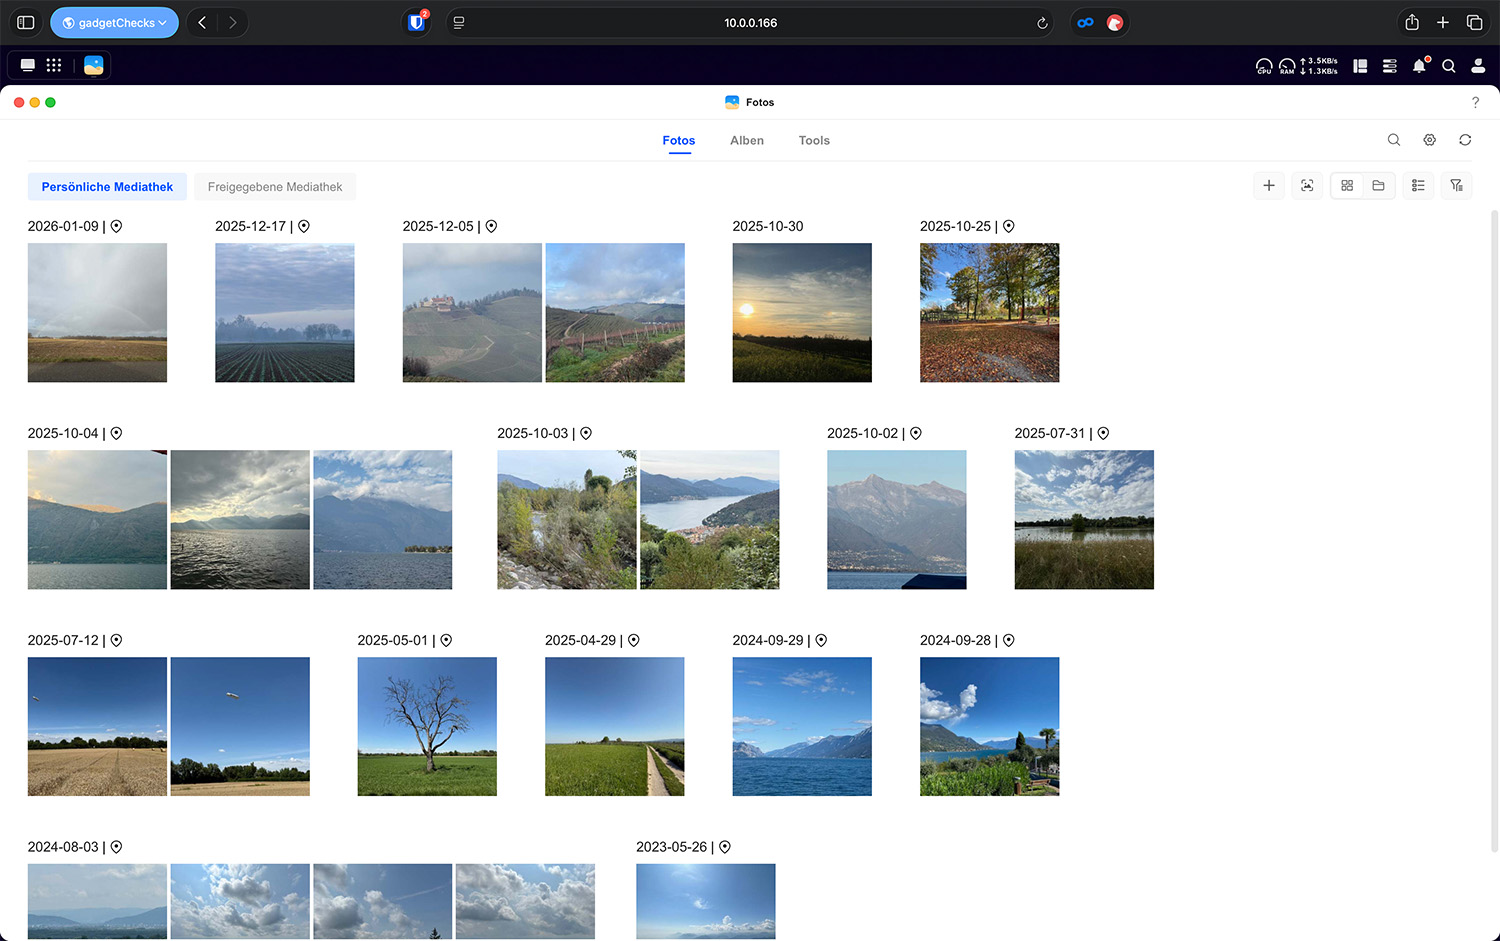The image size is (1500, 941).
Task: Expand the gadgetChecks profile dropdown
Action: [x=115, y=23]
